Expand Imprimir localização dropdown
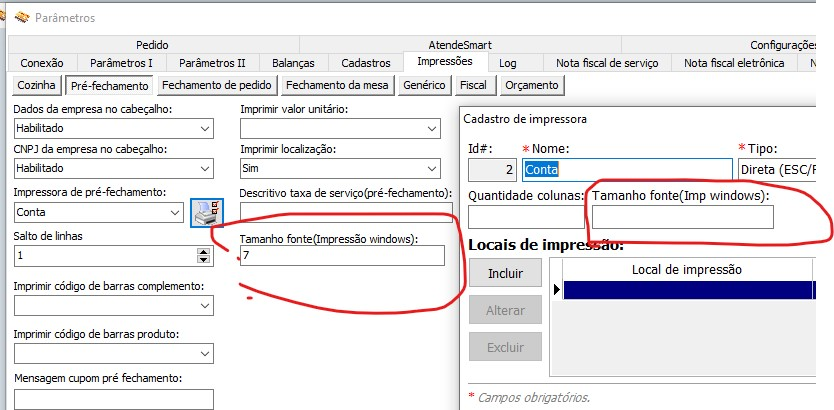Image resolution: width=834 pixels, height=410 pixels. 432,169
